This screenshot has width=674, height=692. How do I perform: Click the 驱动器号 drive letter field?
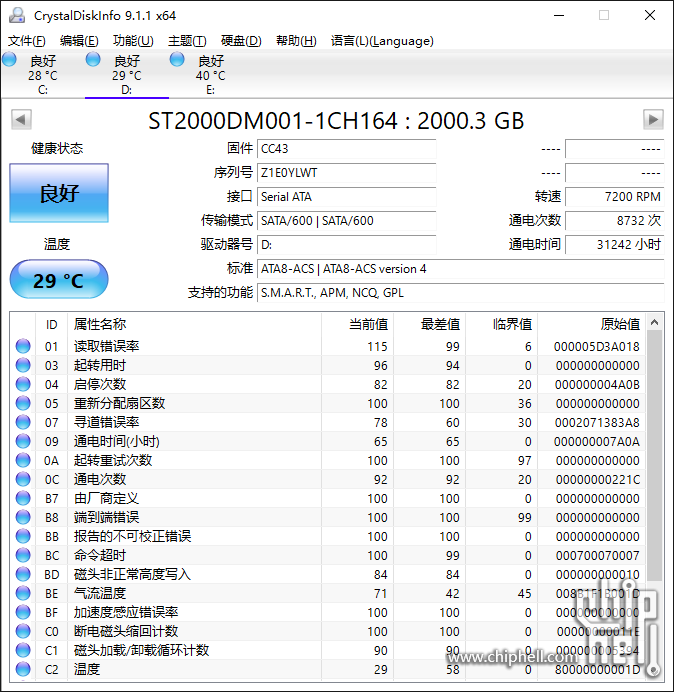(346, 244)
